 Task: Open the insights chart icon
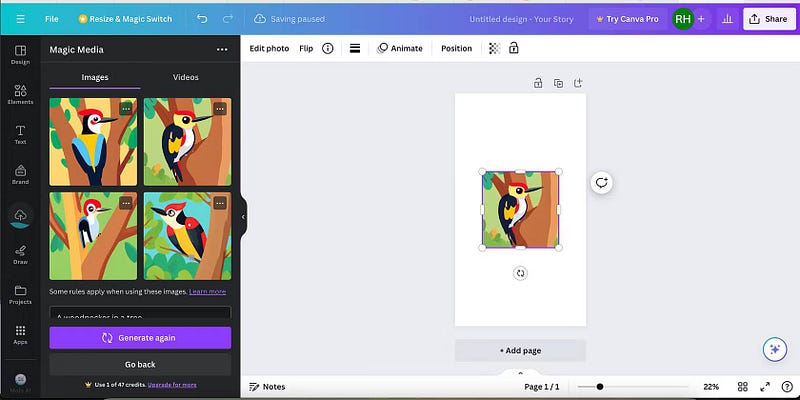[728, 19]
